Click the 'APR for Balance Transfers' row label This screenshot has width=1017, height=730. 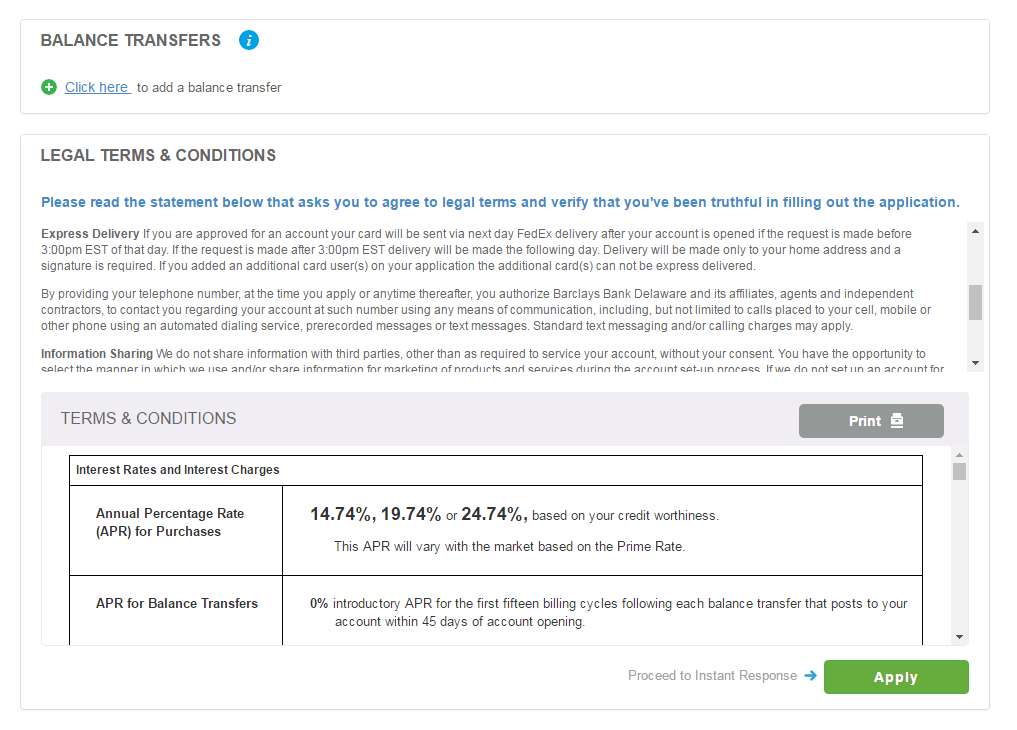pyautogui.click(x=177, y=604)
